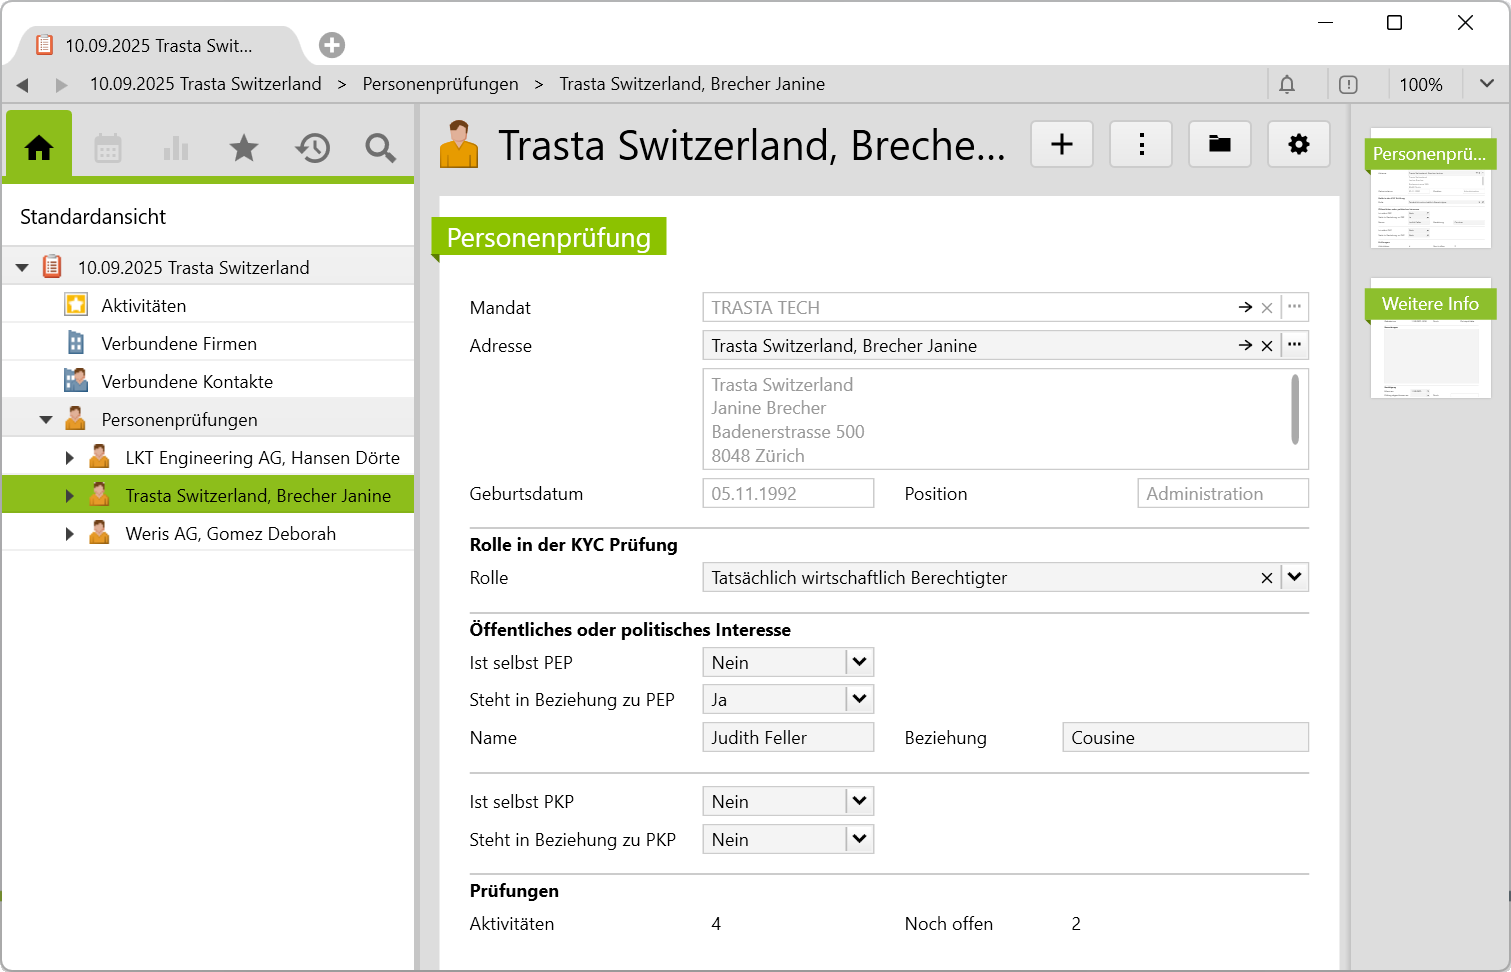Click the plus add button in header
The height and width of the screenshot is (972, 1511).
coord(1062,145)
